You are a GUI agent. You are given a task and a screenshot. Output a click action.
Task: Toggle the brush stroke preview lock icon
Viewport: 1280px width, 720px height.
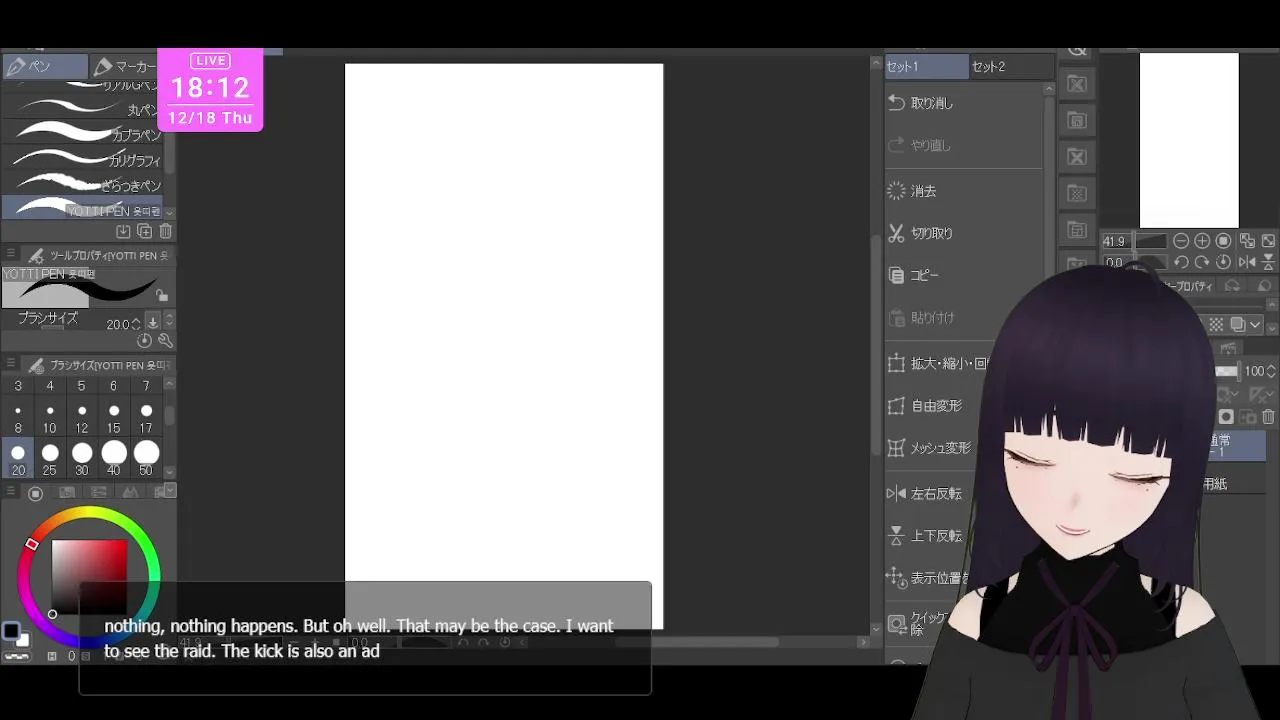162,295
